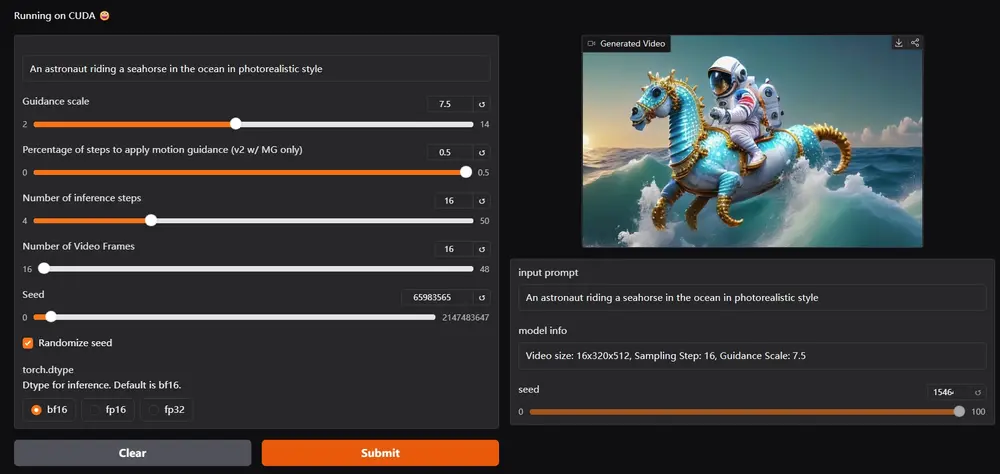Adjust the Guidance scale slider
The width and height of the screenshot is (1000, 474).
tap(253, 124)
